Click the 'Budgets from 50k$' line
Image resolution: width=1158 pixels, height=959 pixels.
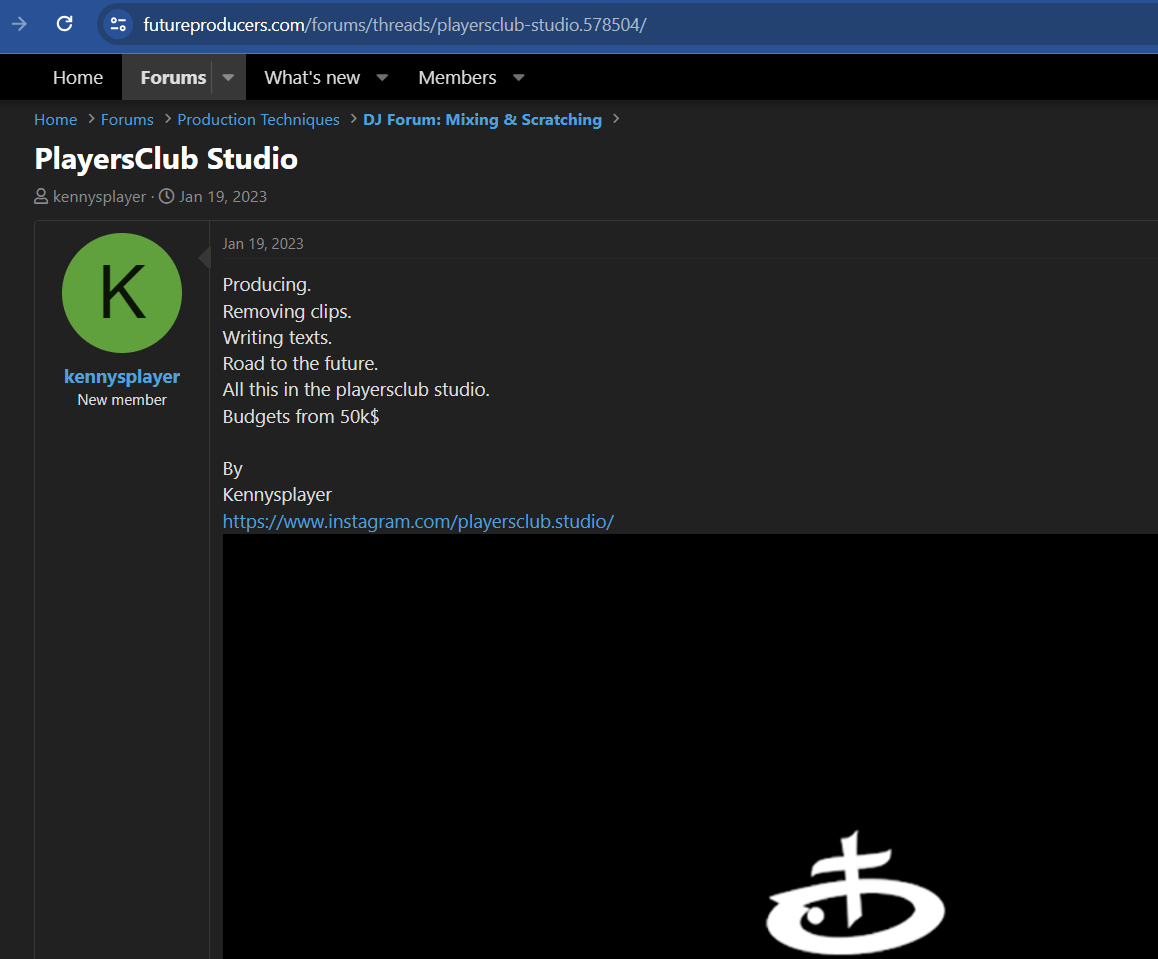click(301, 416)
